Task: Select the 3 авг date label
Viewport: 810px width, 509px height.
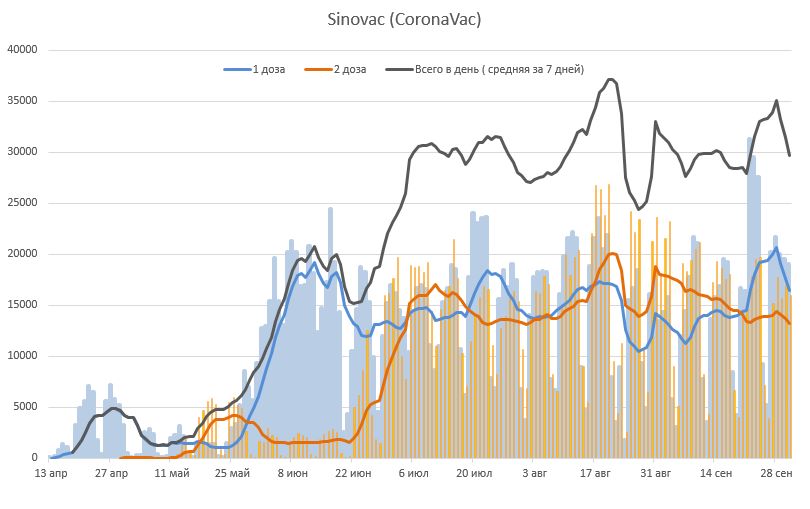Action: 535,473
